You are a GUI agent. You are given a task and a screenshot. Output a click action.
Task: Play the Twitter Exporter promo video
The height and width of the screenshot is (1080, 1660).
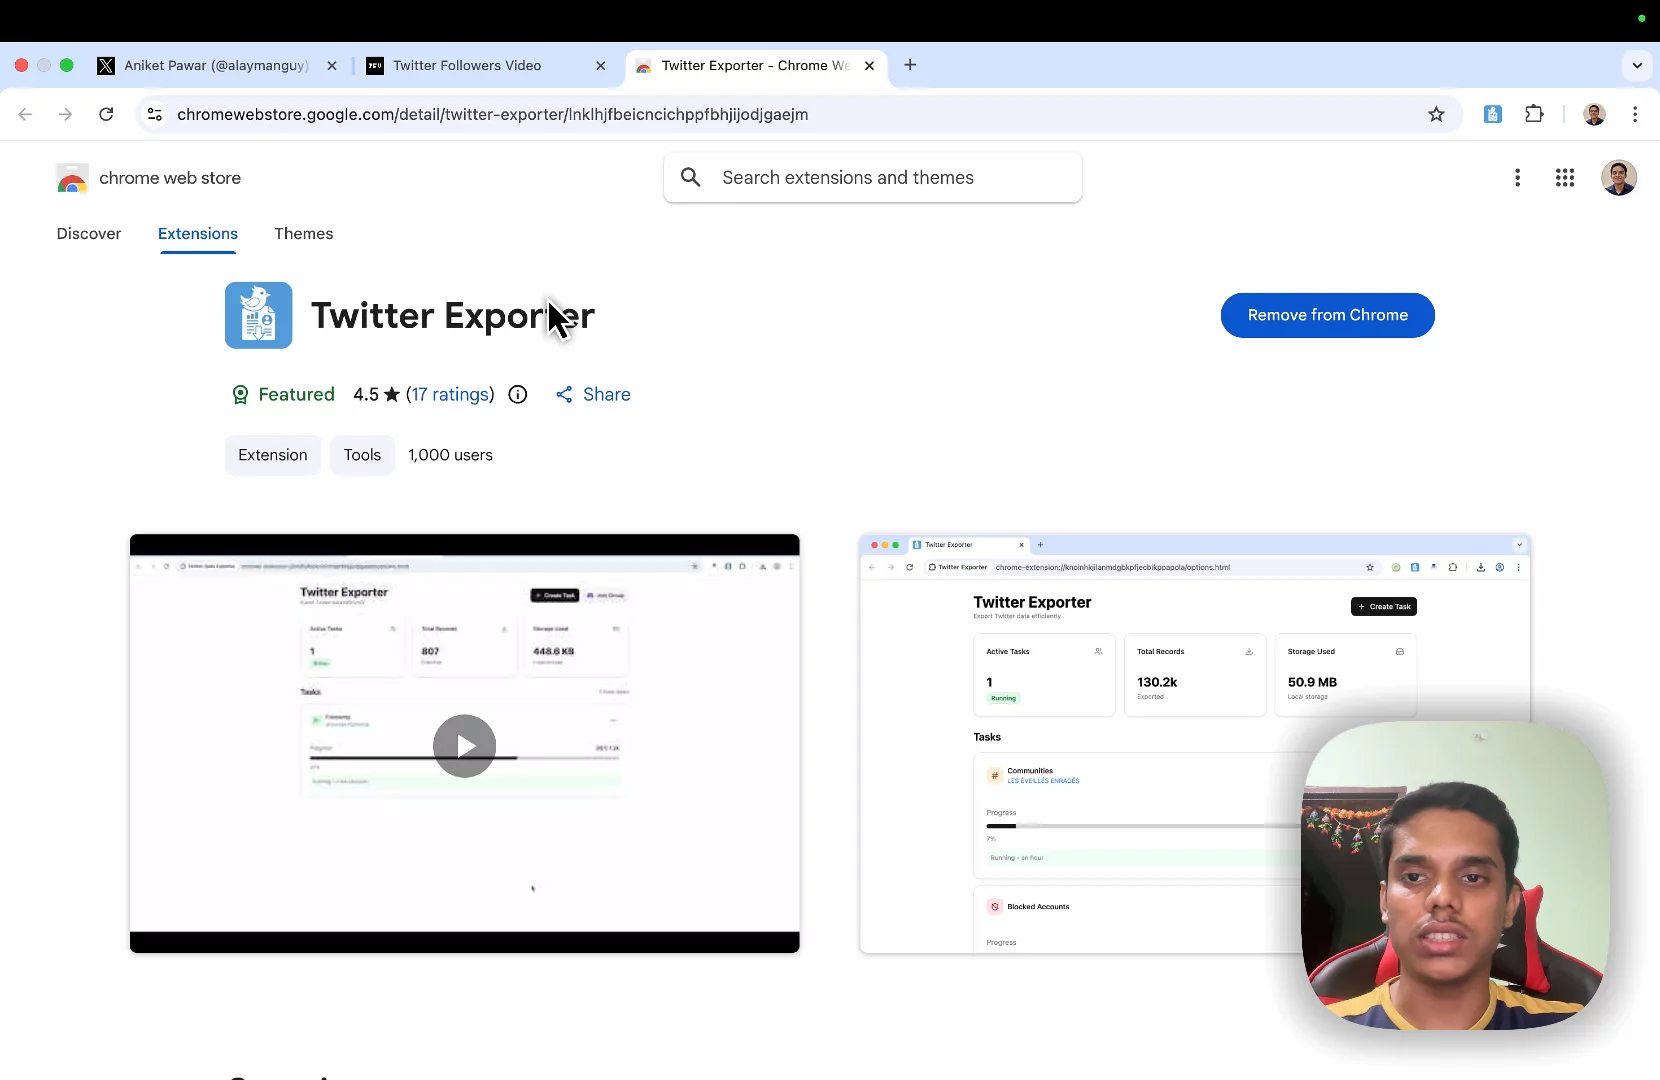pos(464,745)
